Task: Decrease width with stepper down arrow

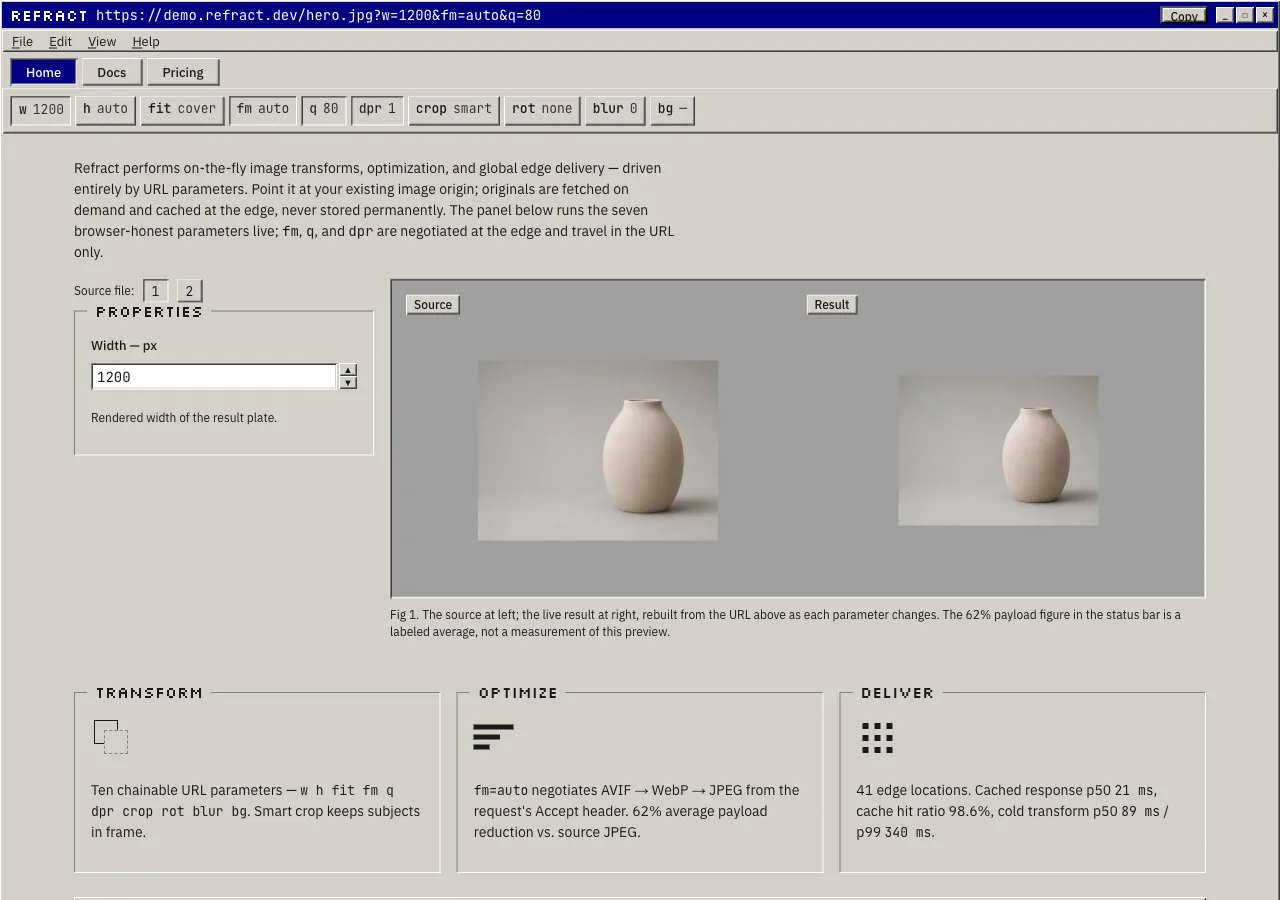Action: [348, 383]
